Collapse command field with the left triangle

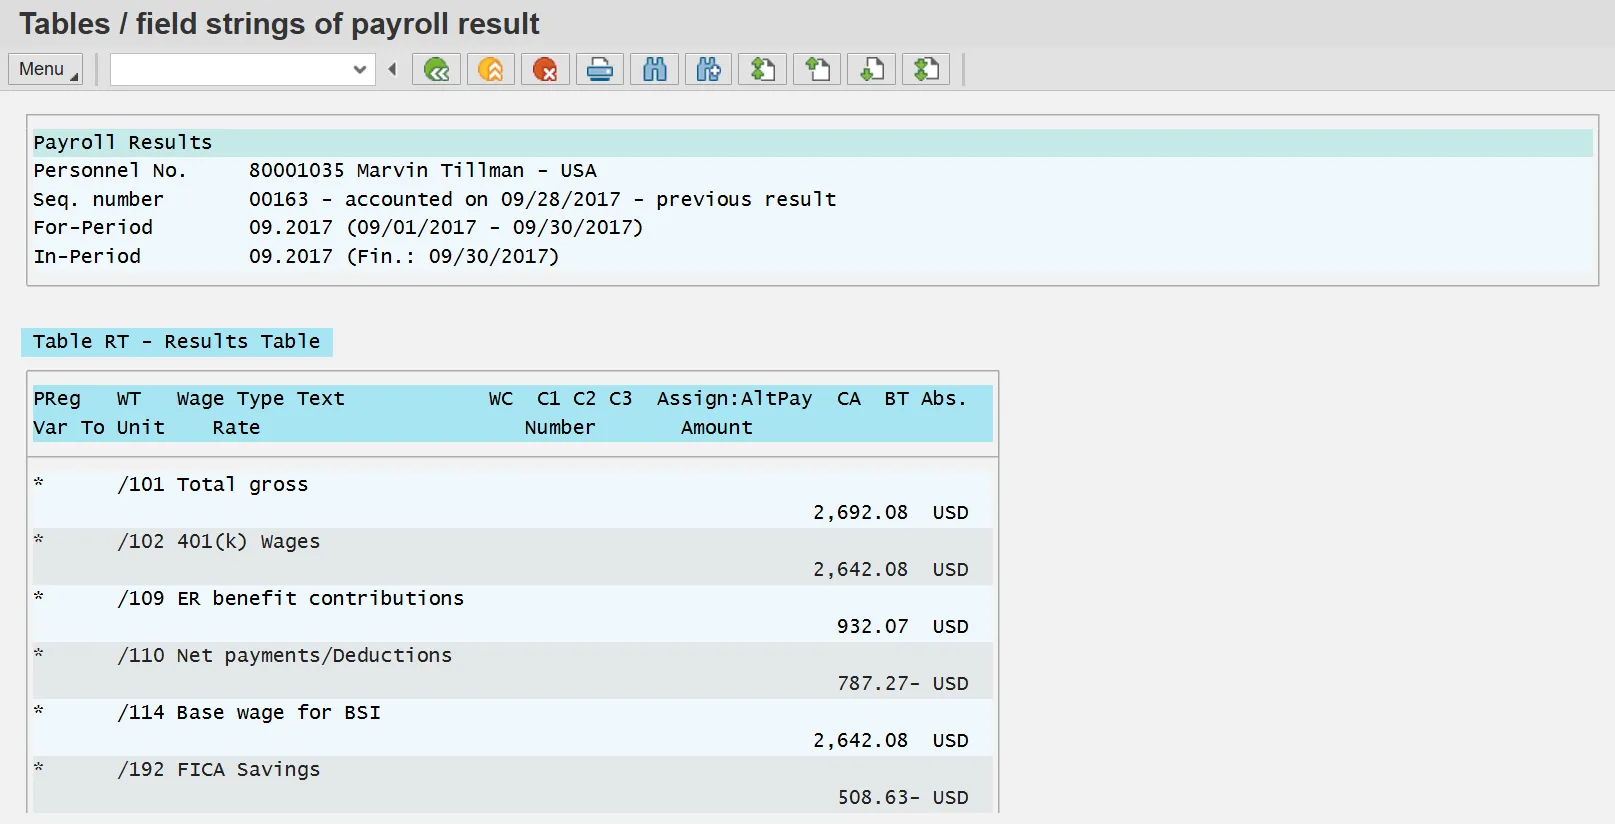[x=393, y=70]
